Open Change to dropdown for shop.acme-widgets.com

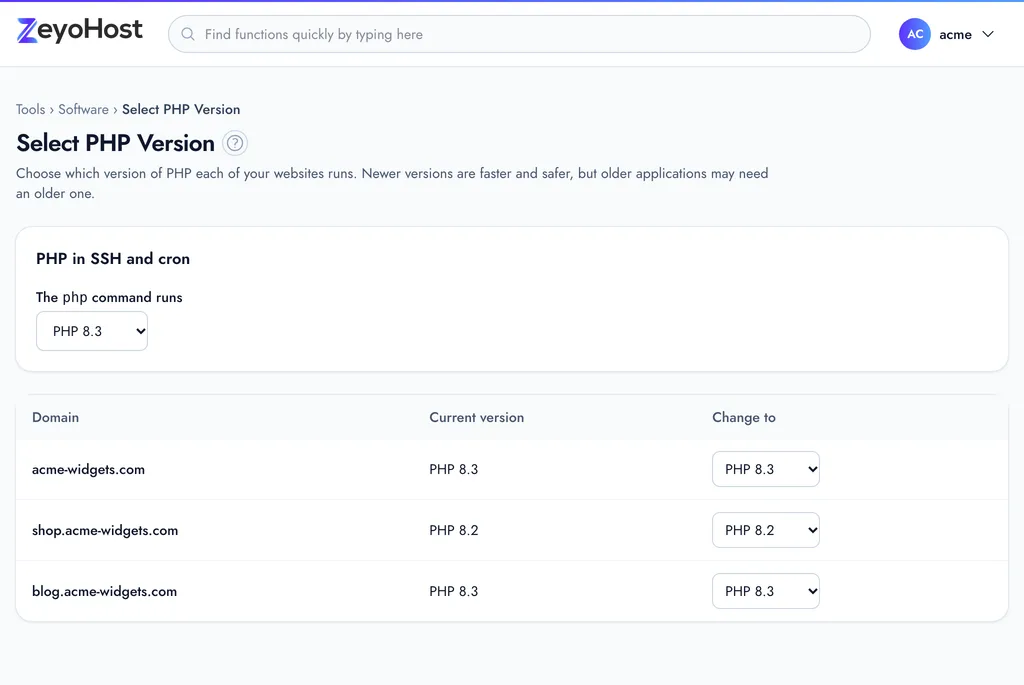[765, 530]
